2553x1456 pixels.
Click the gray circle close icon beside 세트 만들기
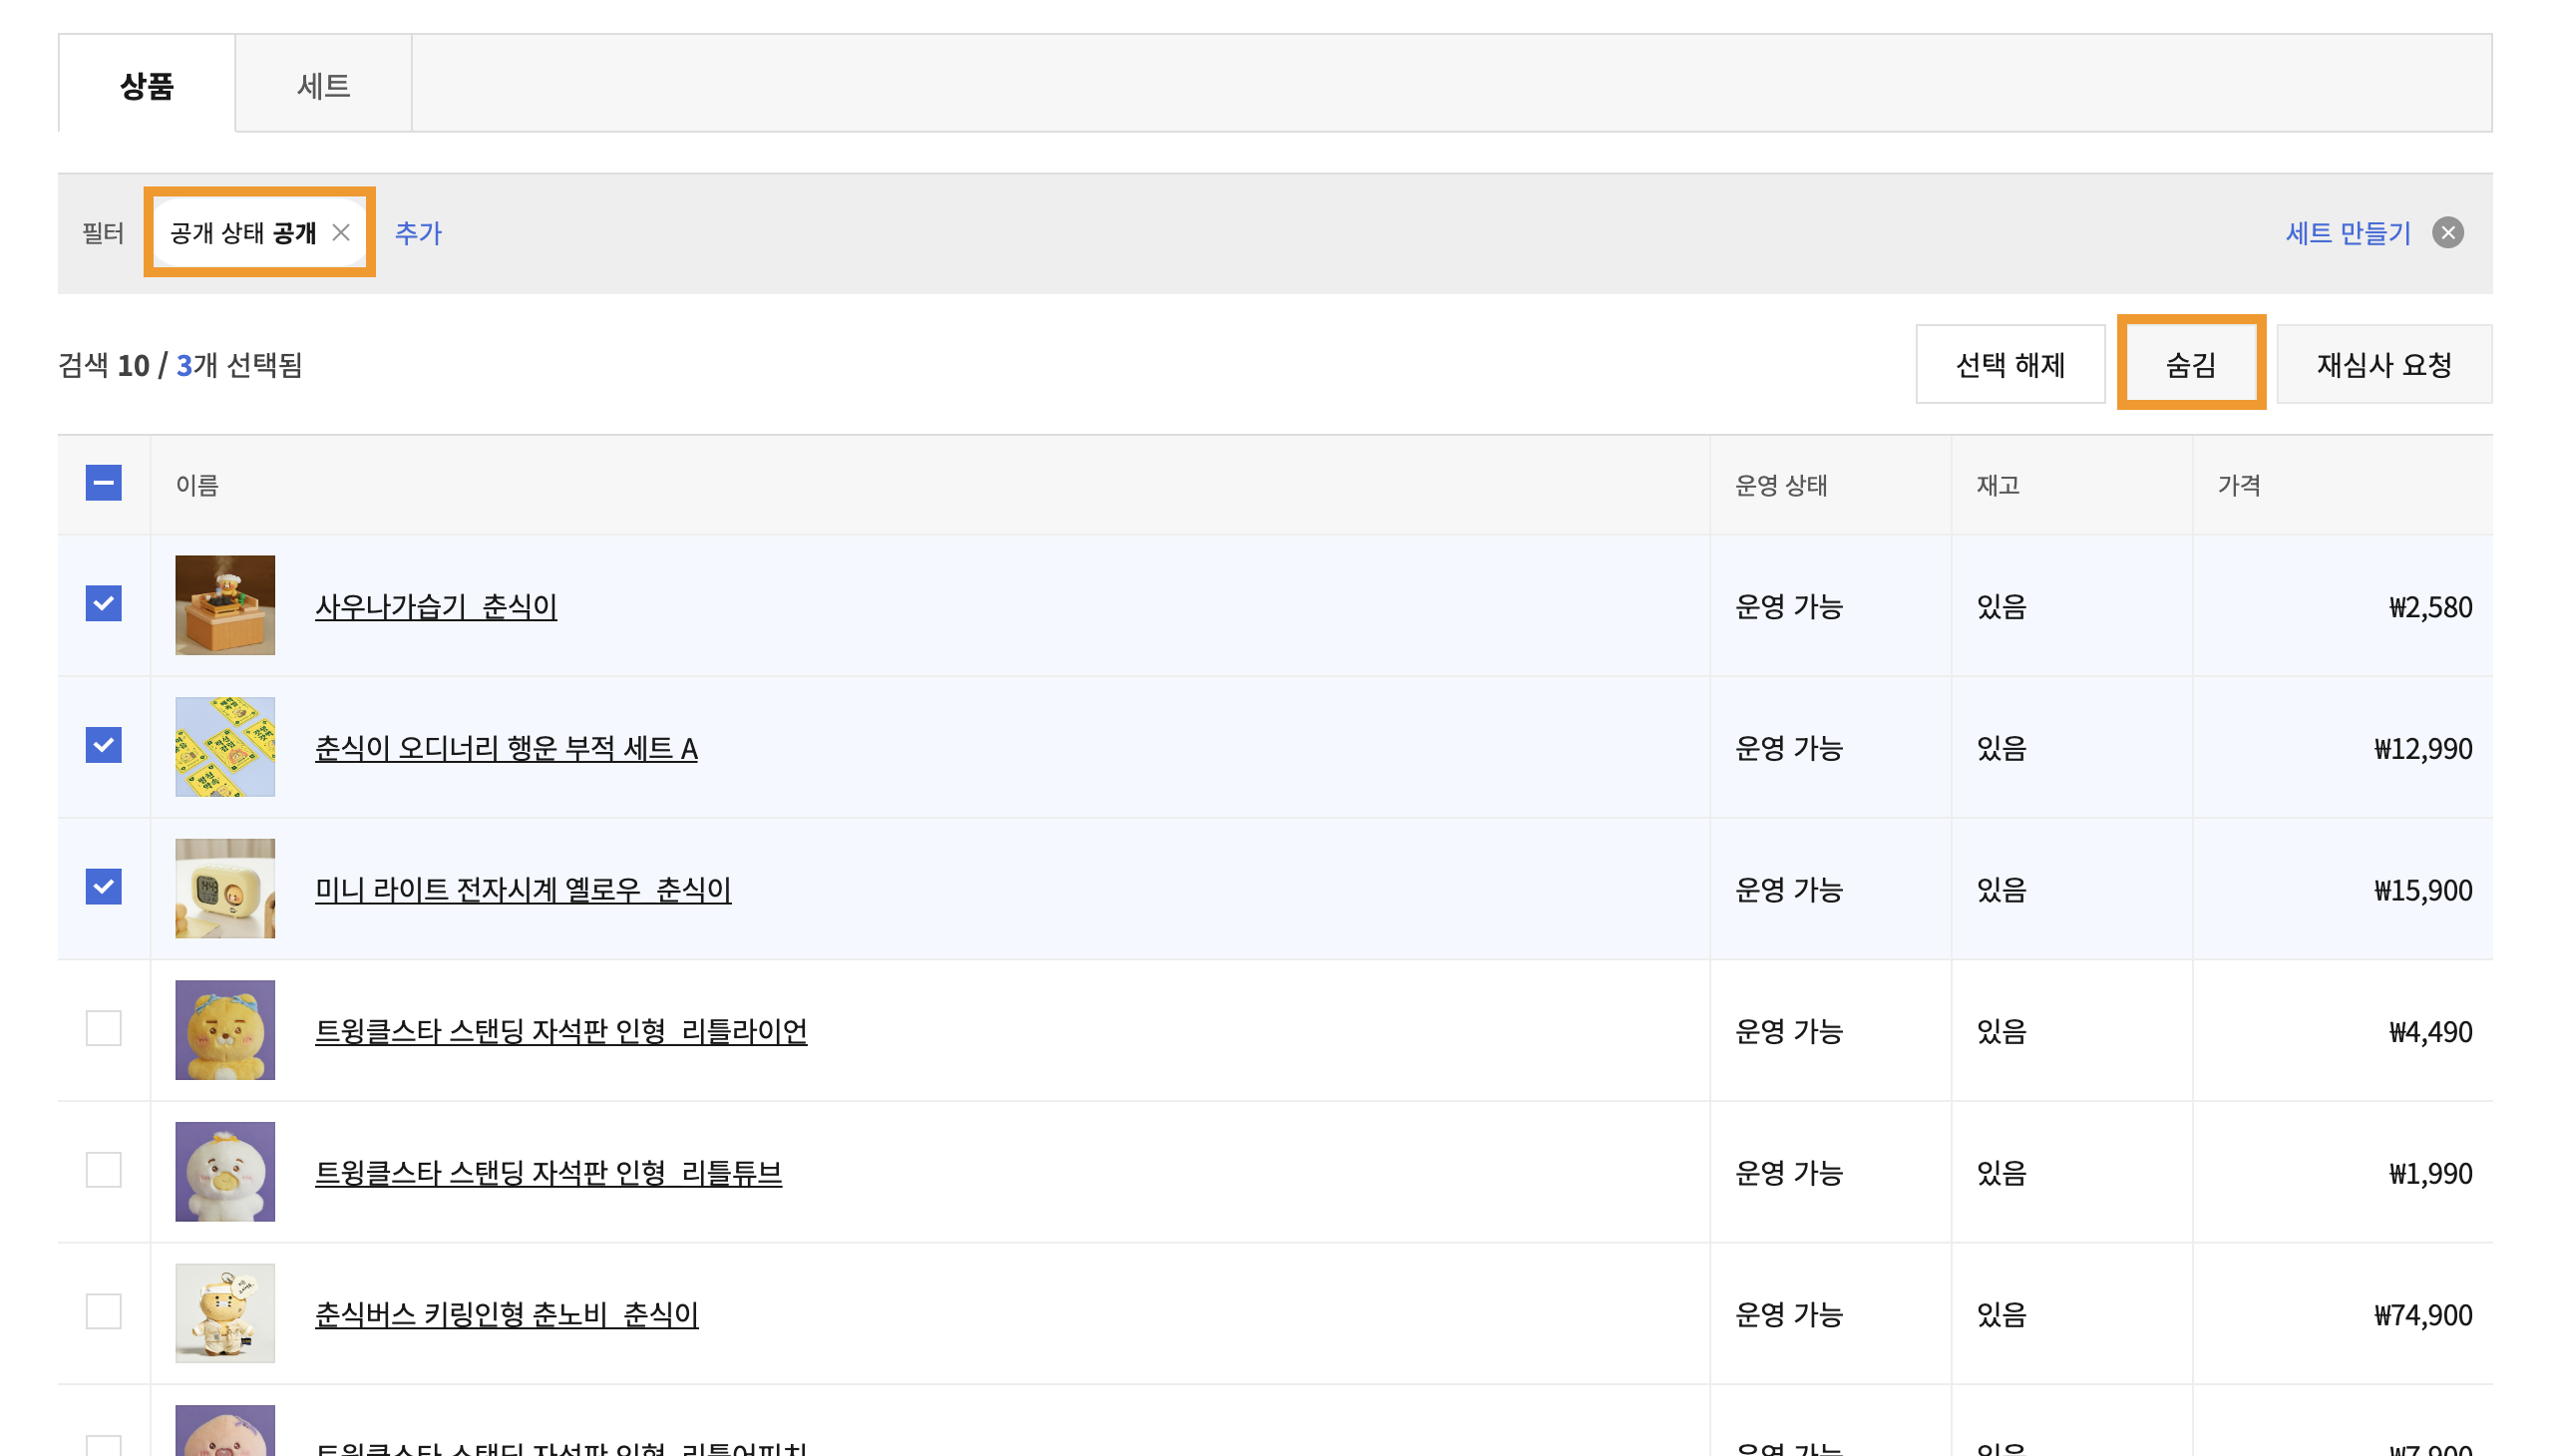(x=2446, y=233)
